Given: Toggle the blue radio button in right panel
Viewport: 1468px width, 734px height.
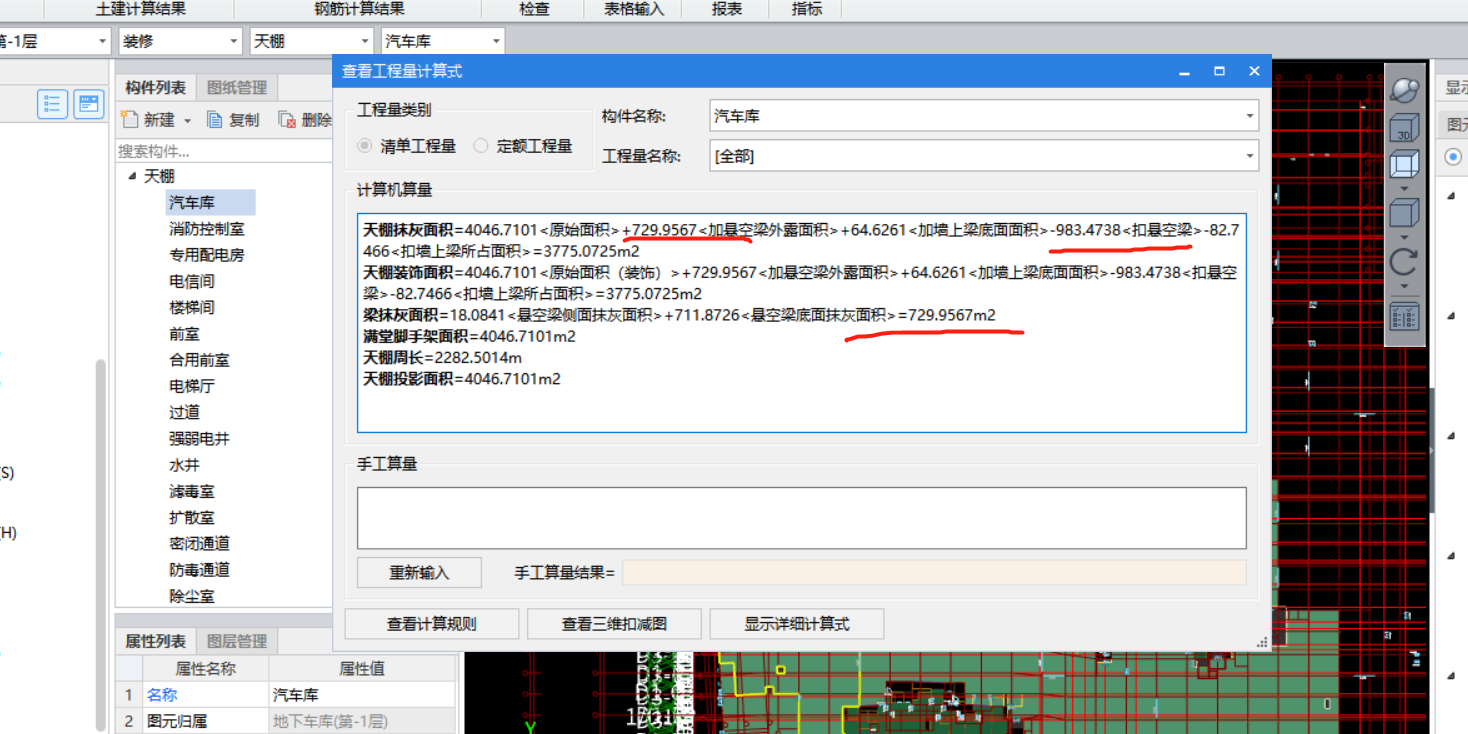Looking at the screenshot, I should pos(1453,157).
